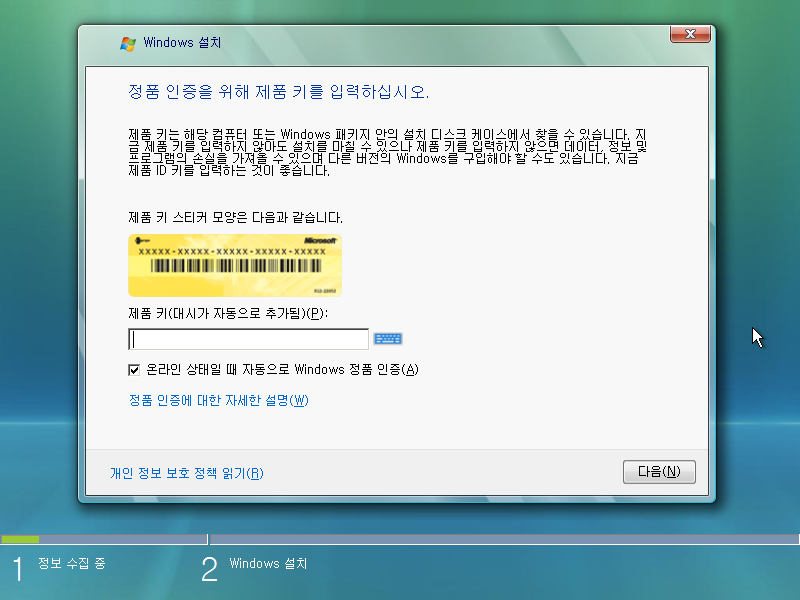Viewport: 800px width, 600px height.
Task: Click the Windows 설치 title bar text
Action: point(182,42)
